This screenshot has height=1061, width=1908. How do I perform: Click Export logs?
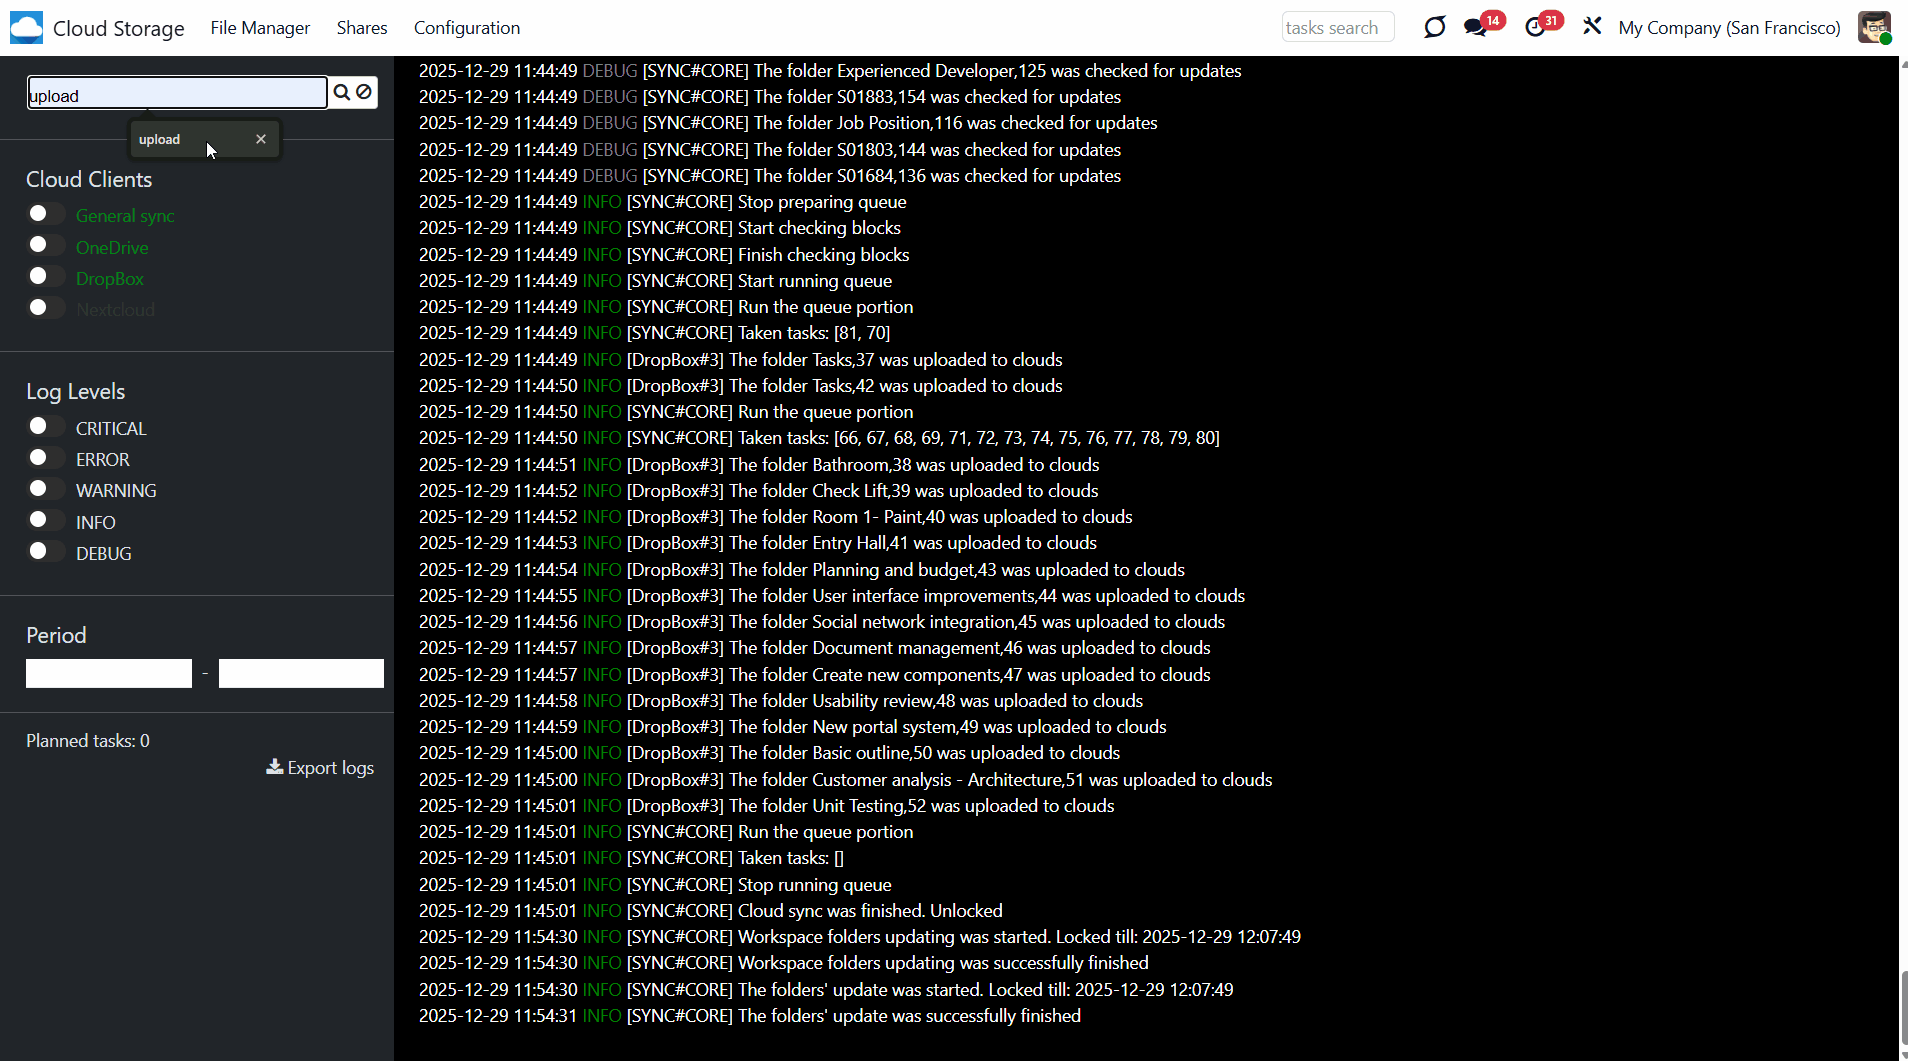tap(320, 768)
